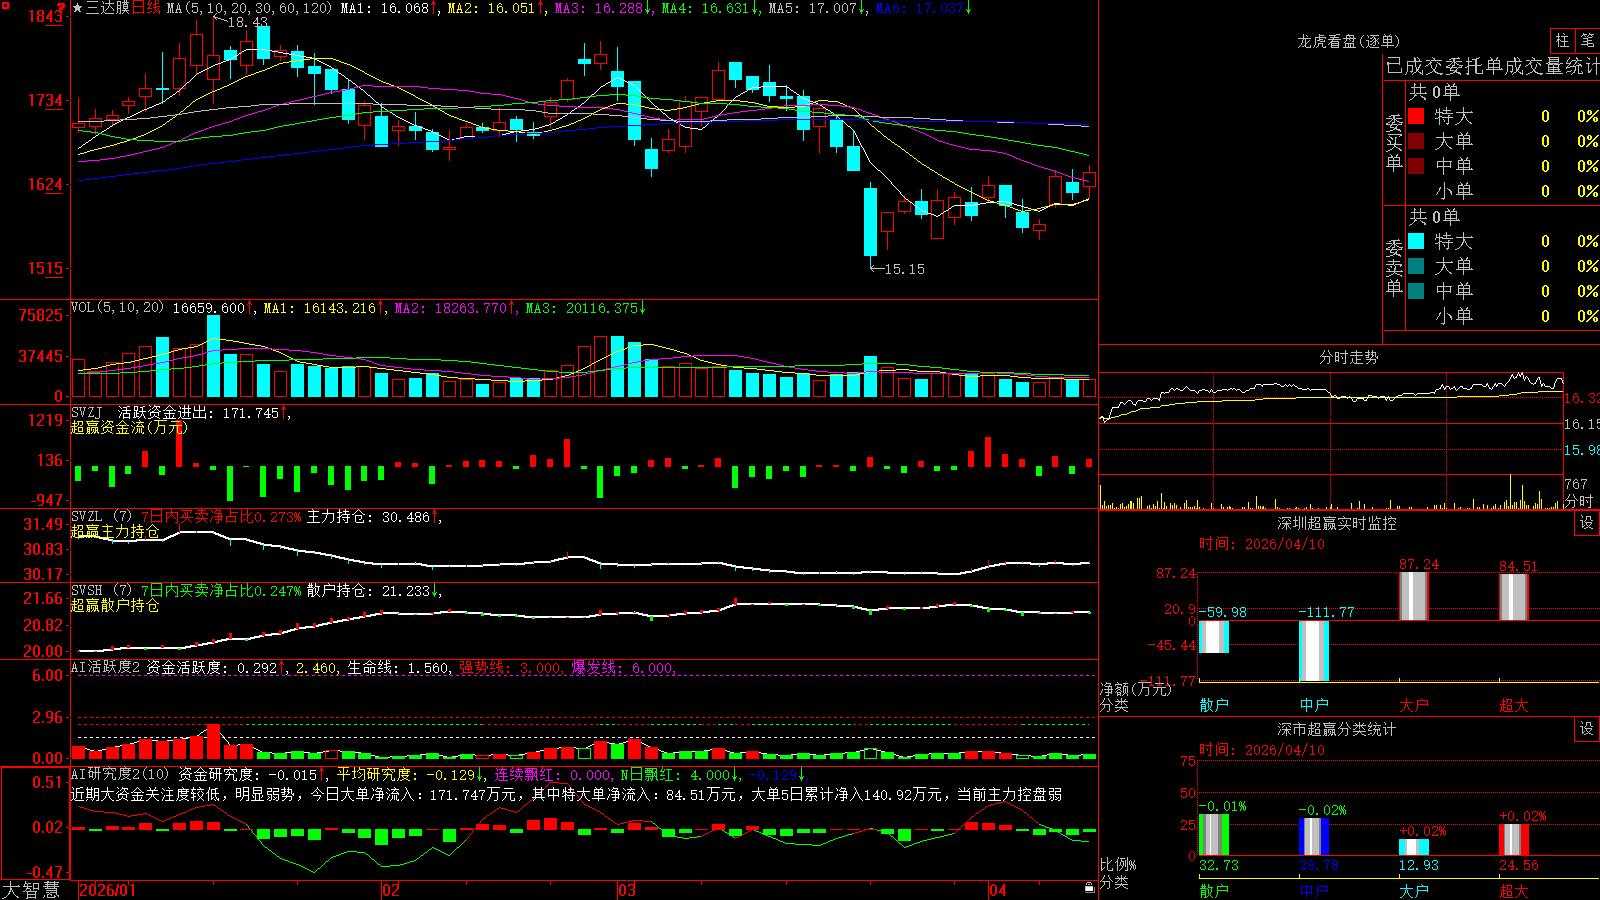Click the cyan 特大 sell-order legend square
The width and height of the screenshot is (1600, 900).
(x=1416, y=241)
